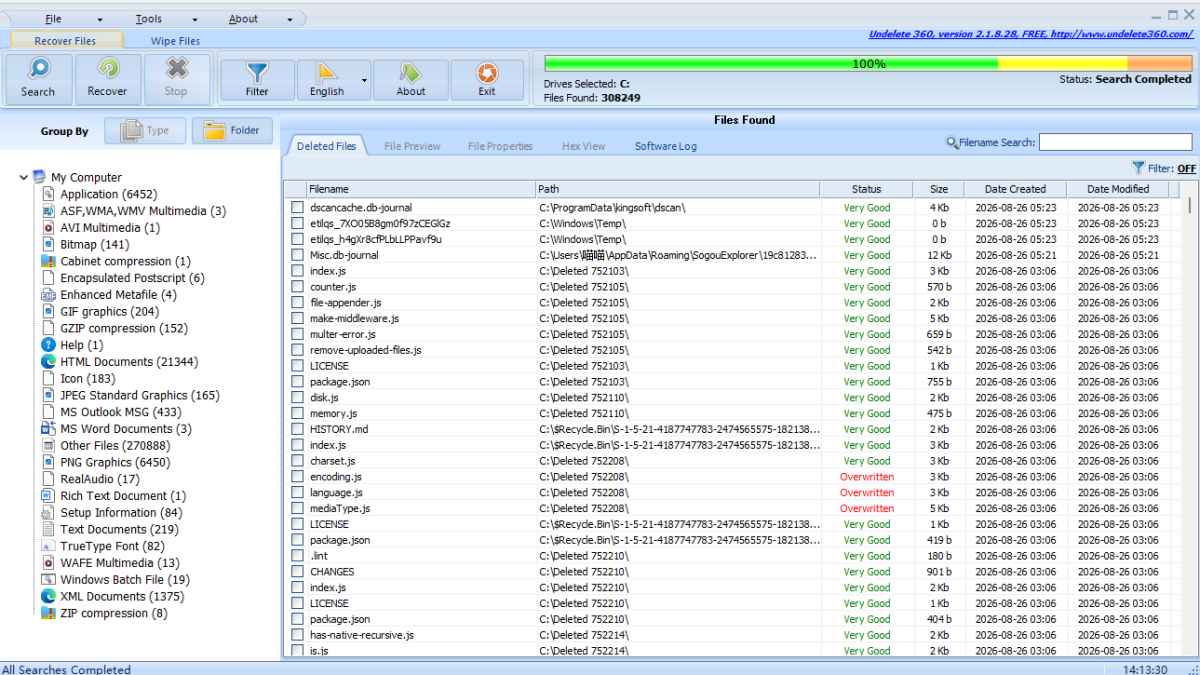
Task: Select the Application file type in tree
Action: [x=108, y=194]
